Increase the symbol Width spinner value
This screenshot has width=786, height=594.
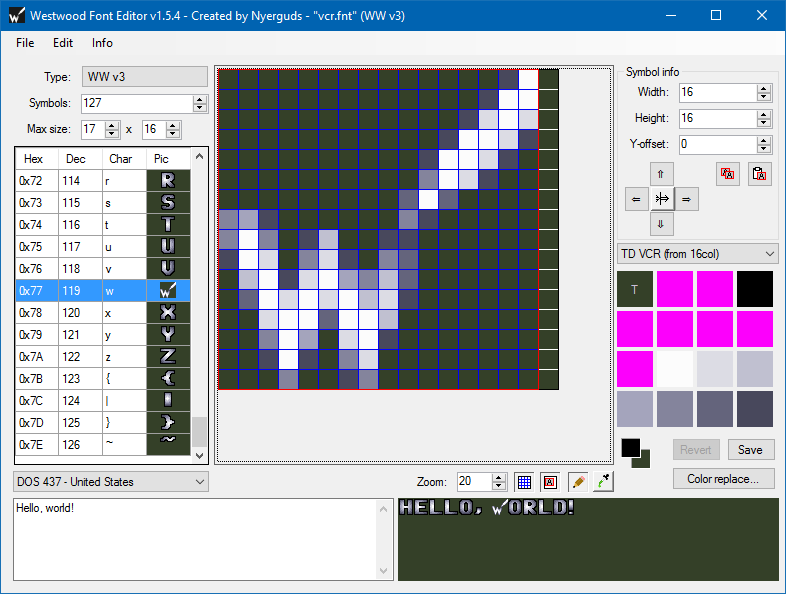click(763, 88)
